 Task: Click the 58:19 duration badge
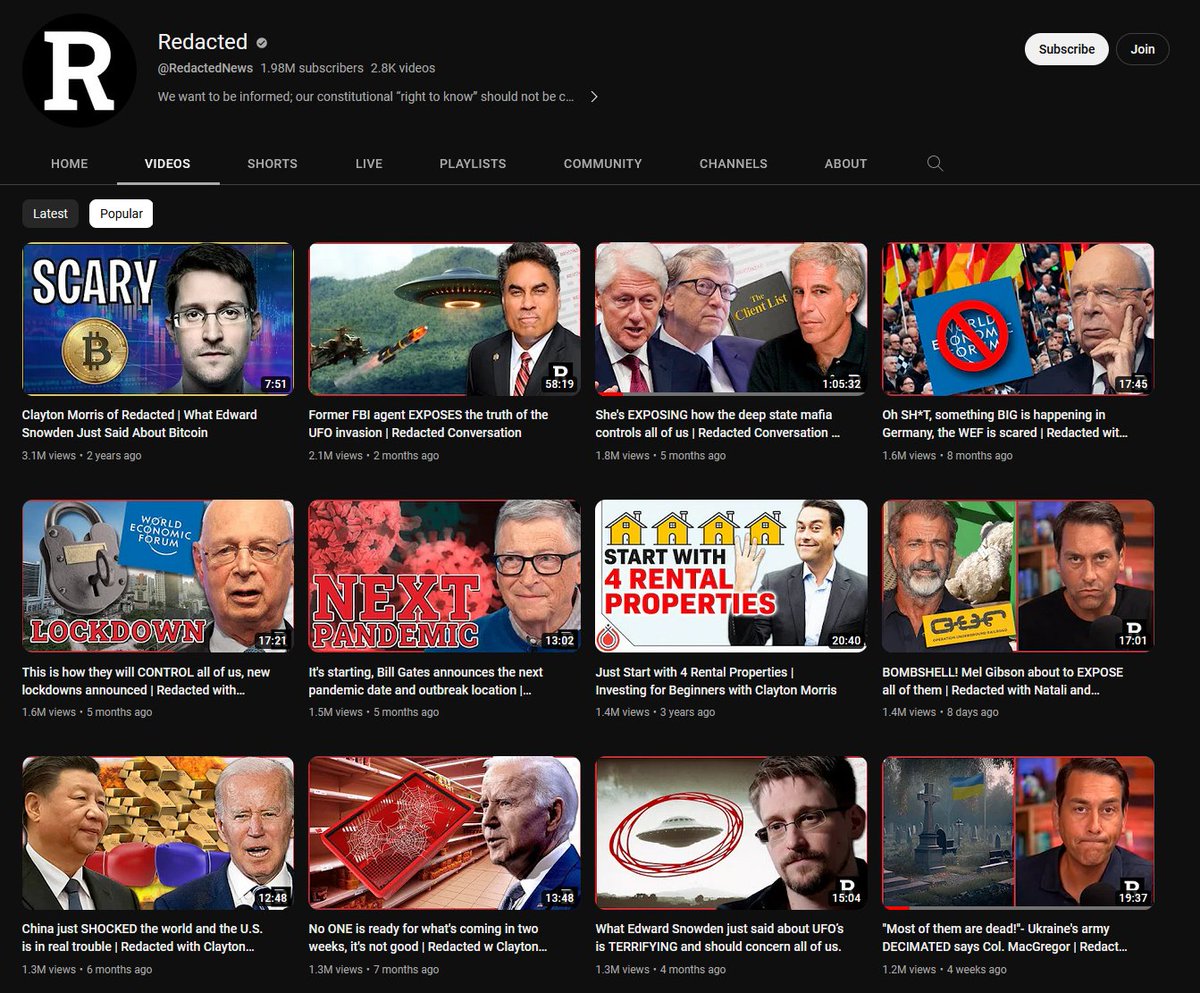[x=557, y=384]
